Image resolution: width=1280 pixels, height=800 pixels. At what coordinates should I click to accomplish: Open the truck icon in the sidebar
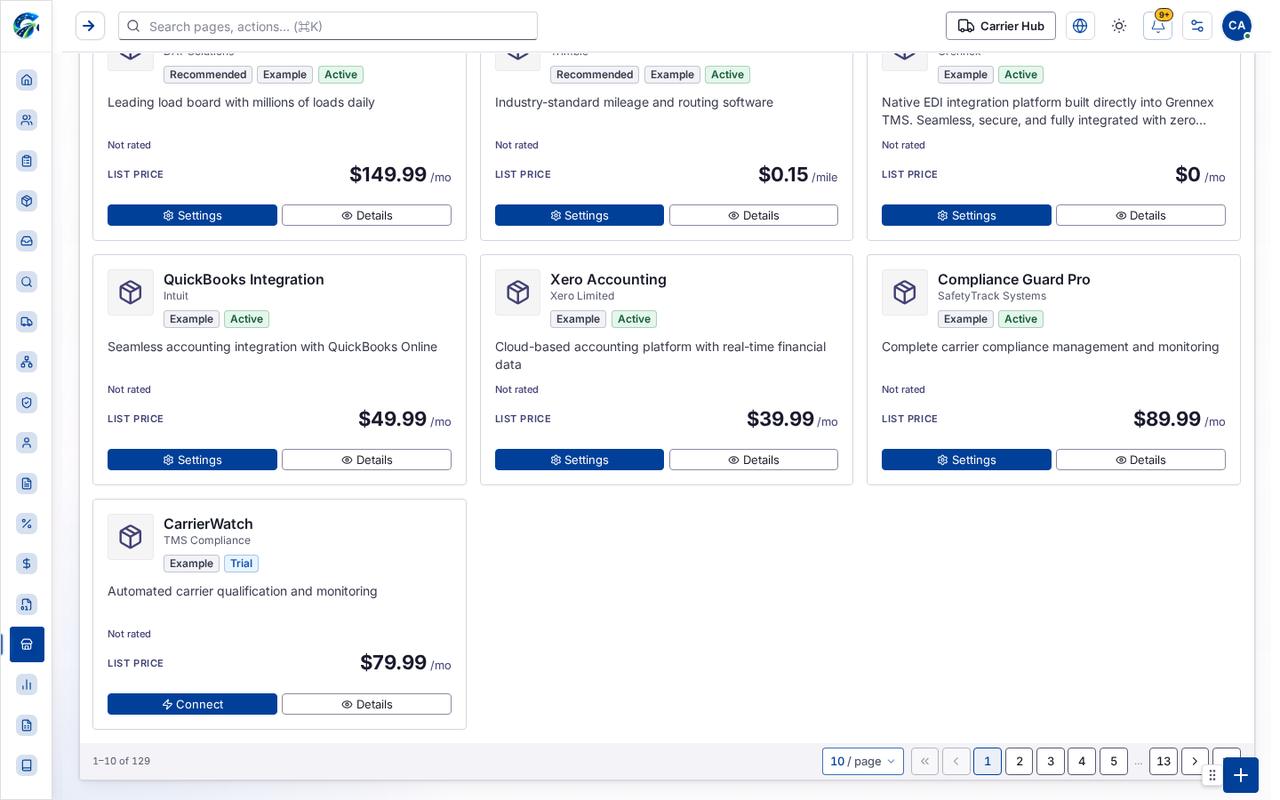27,322
